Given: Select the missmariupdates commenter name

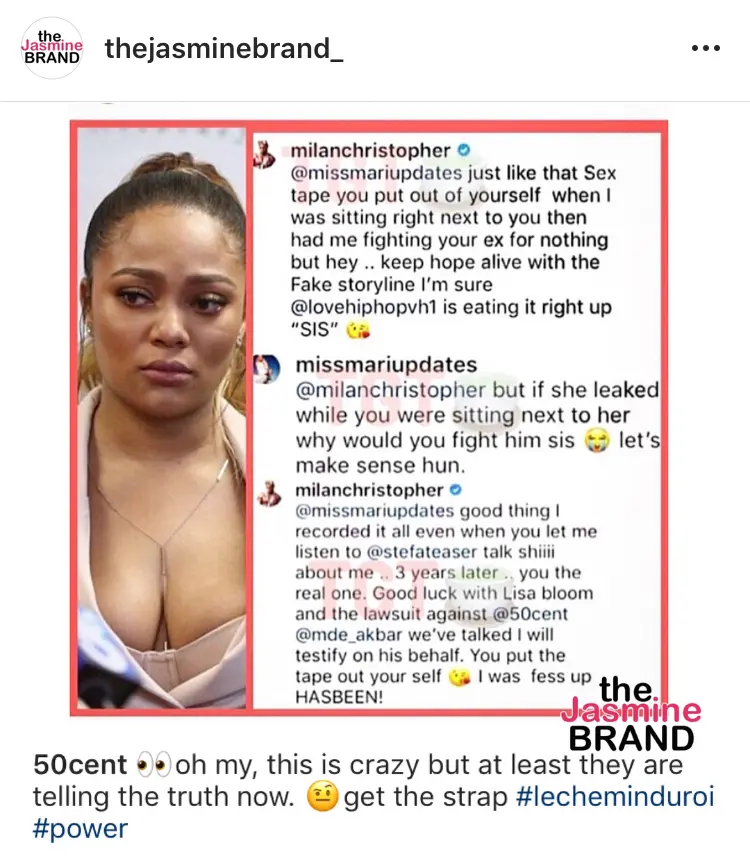Looking at the screenshot, I should (386, 365).
